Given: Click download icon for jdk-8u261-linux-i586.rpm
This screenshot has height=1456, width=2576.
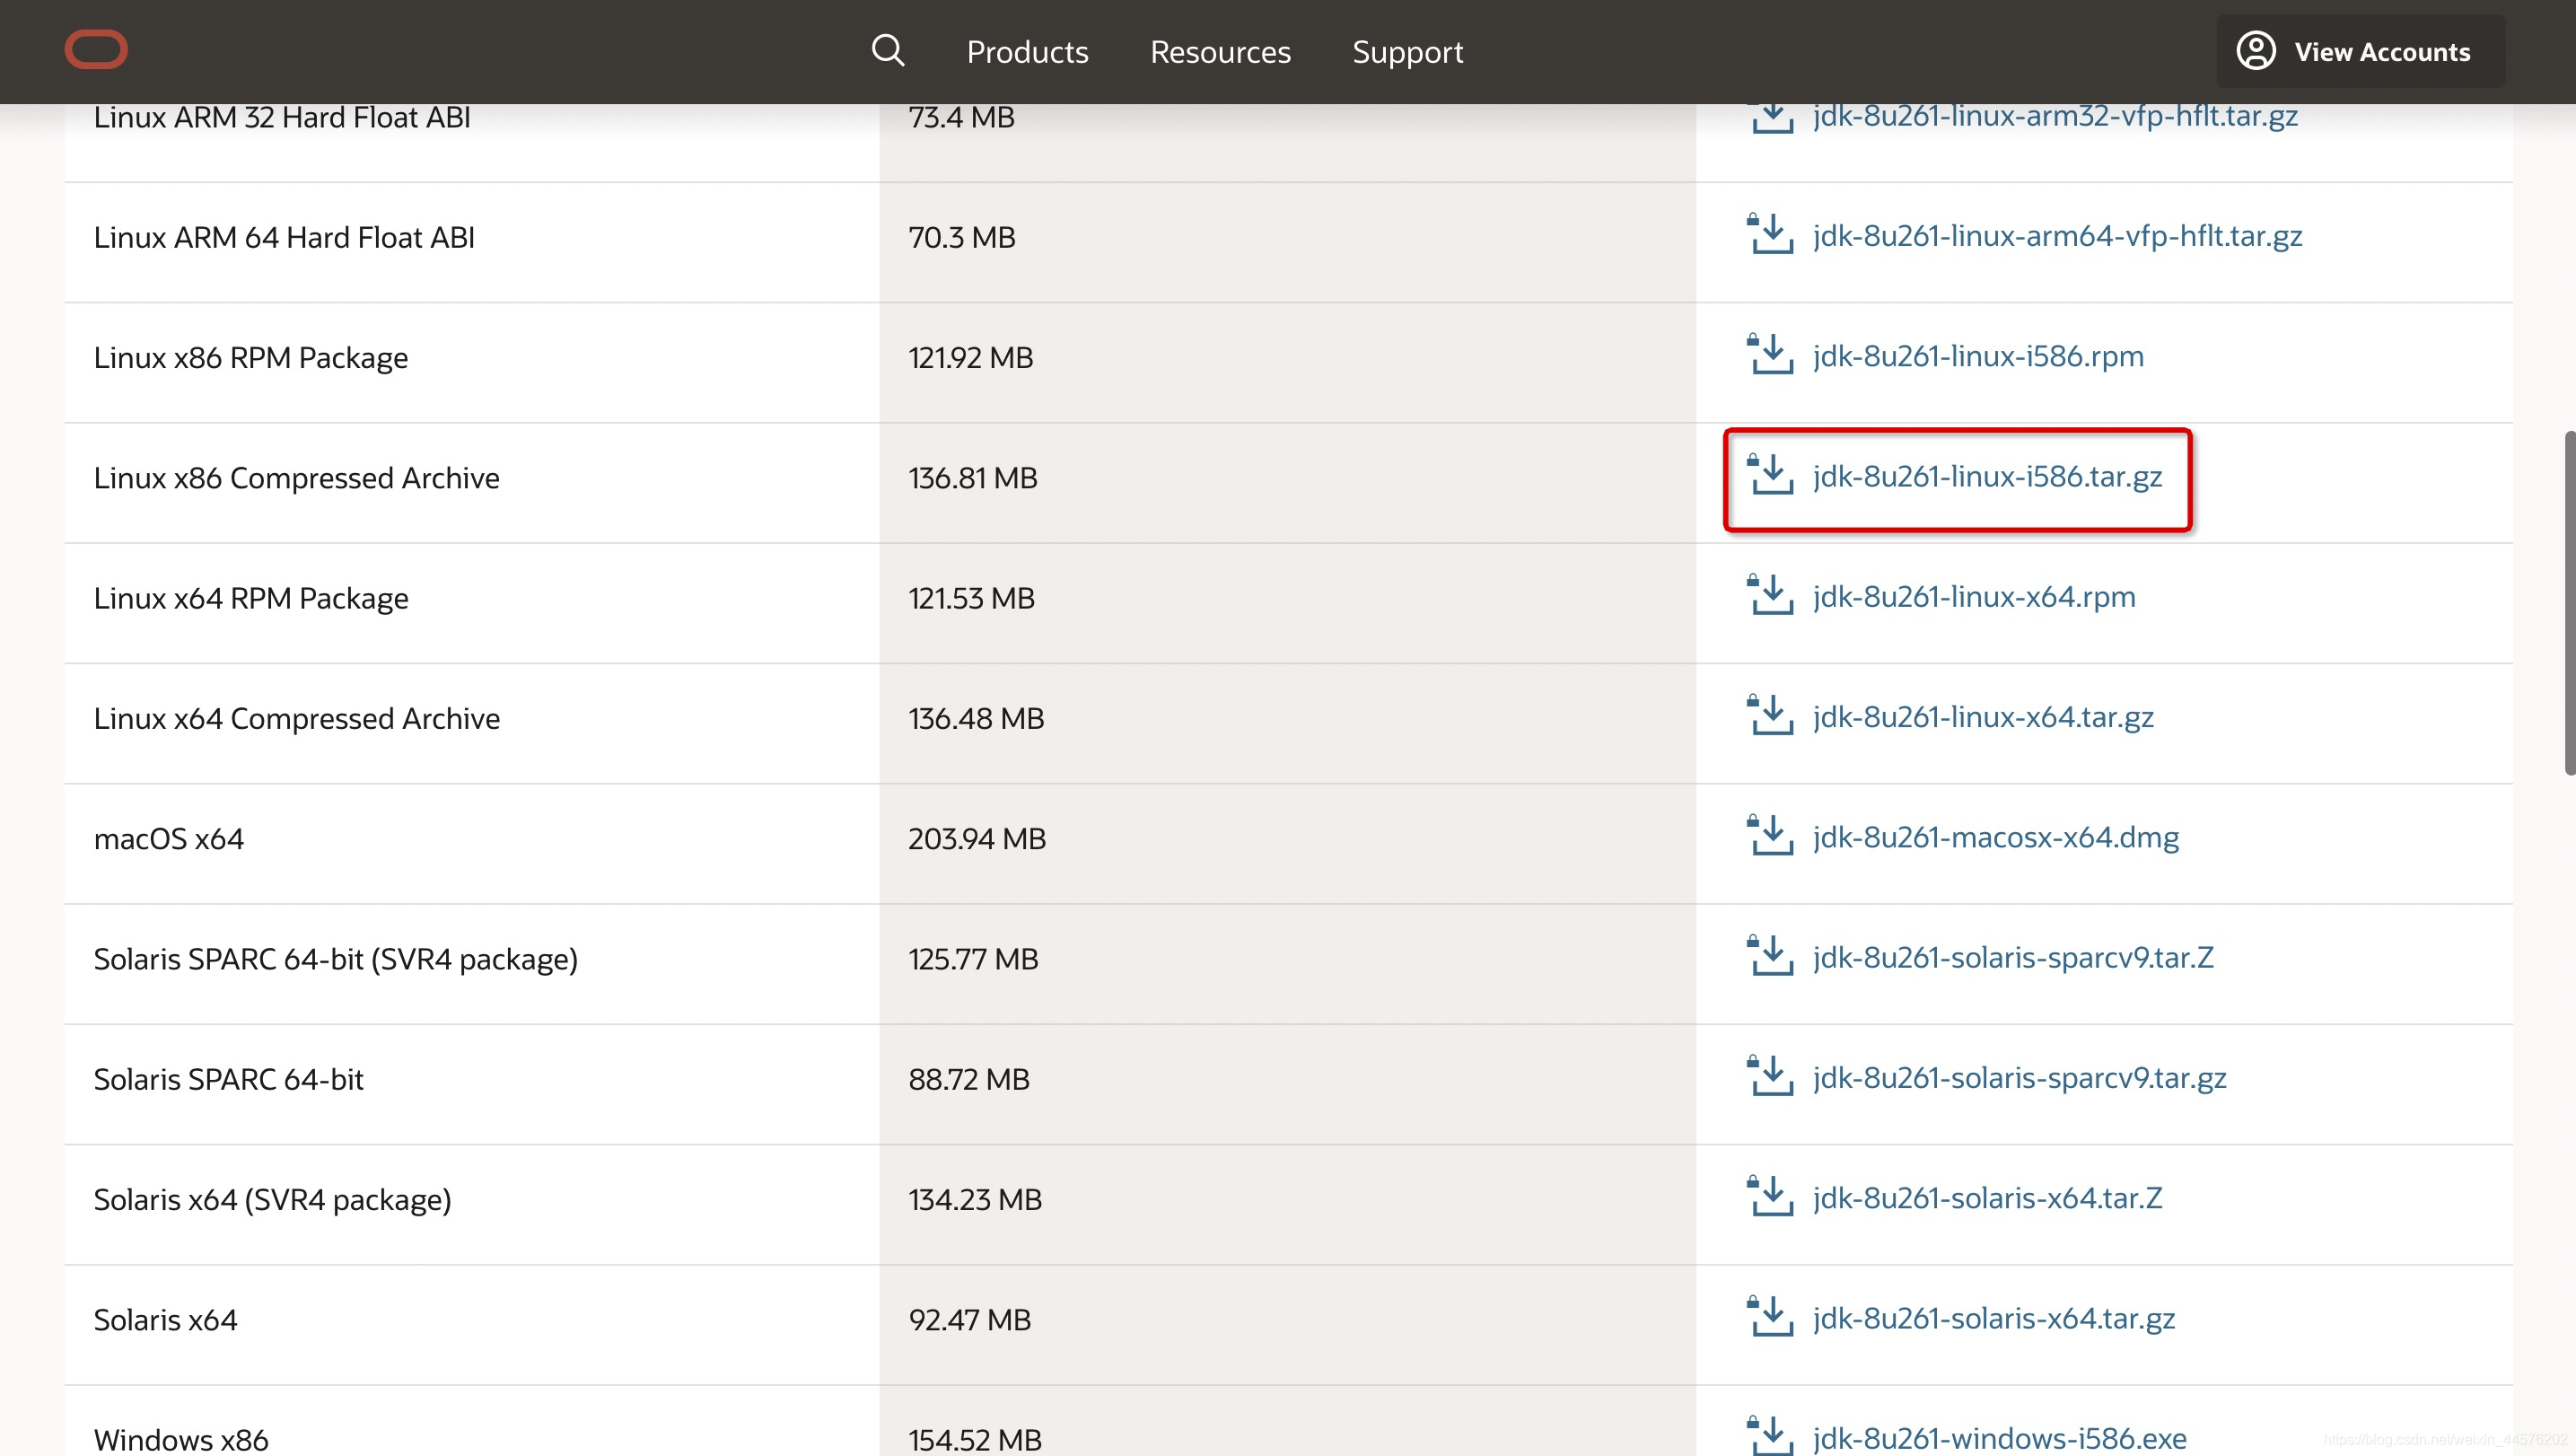Looking at the screenshot, I should click(1769, 354).
